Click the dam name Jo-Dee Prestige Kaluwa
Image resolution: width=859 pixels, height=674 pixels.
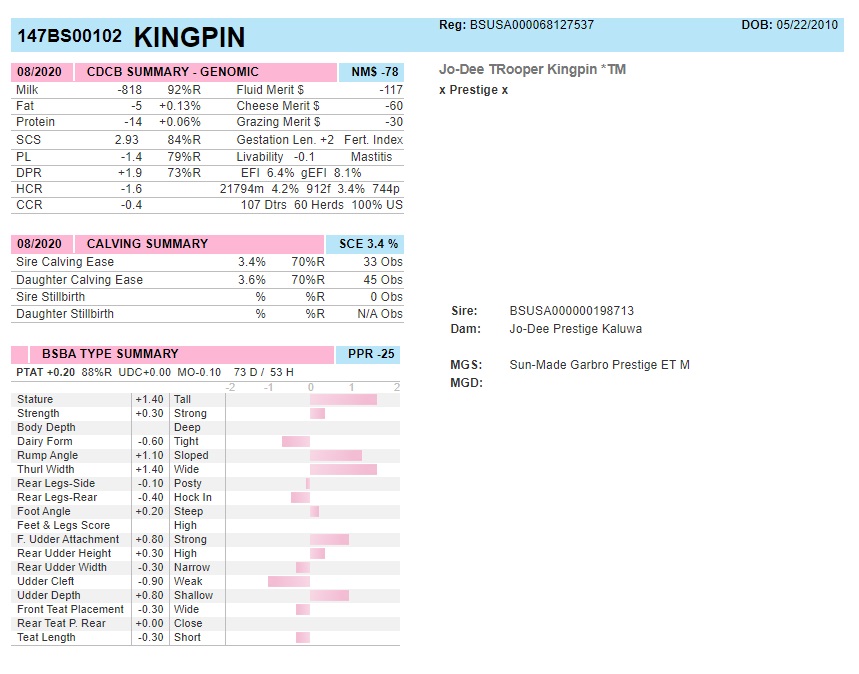(x=576, y=329)
